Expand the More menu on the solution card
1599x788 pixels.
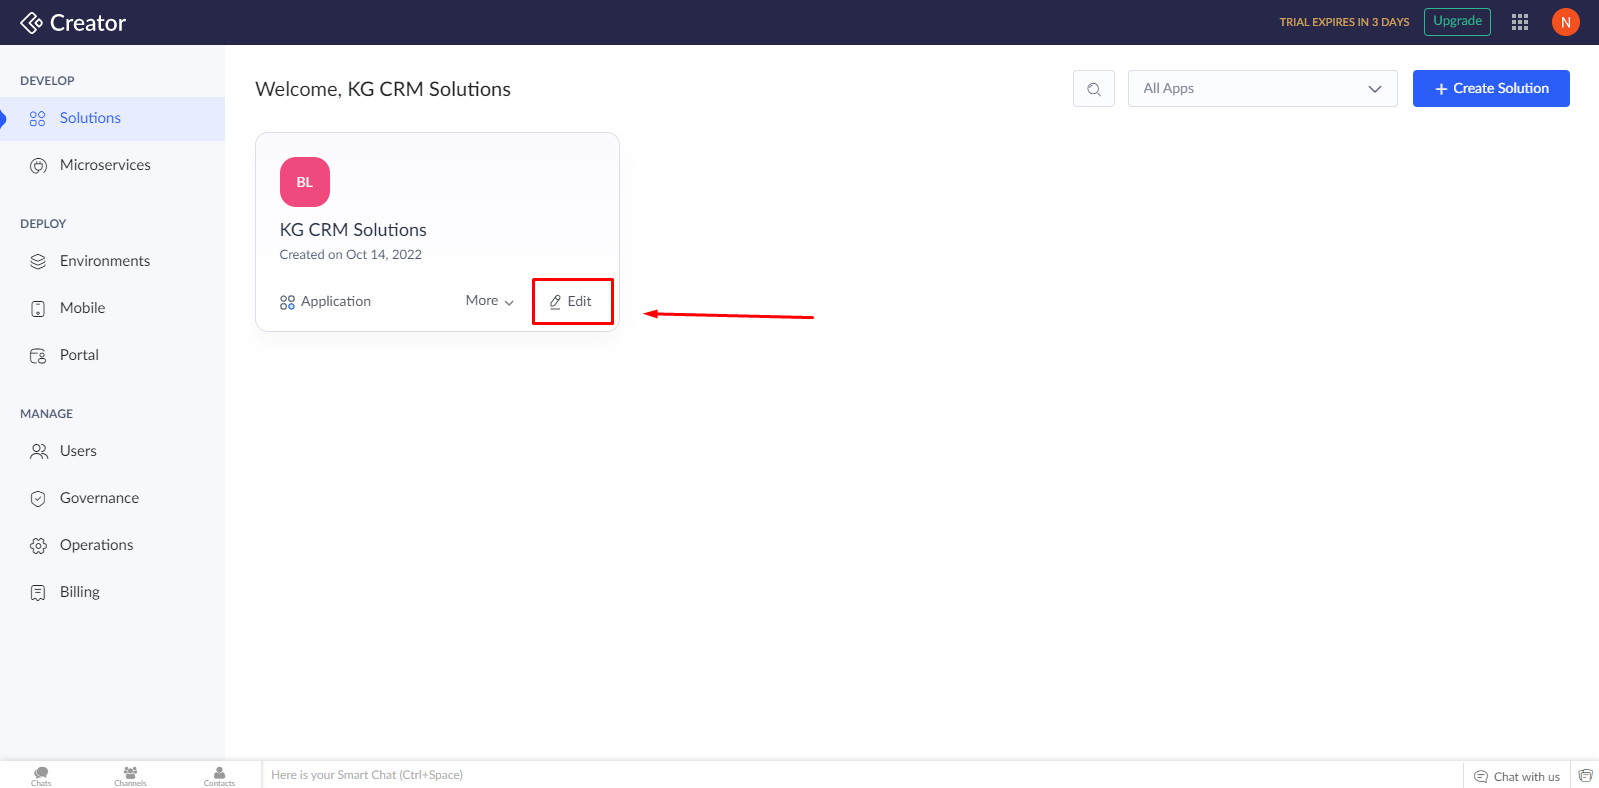point(490,301)
